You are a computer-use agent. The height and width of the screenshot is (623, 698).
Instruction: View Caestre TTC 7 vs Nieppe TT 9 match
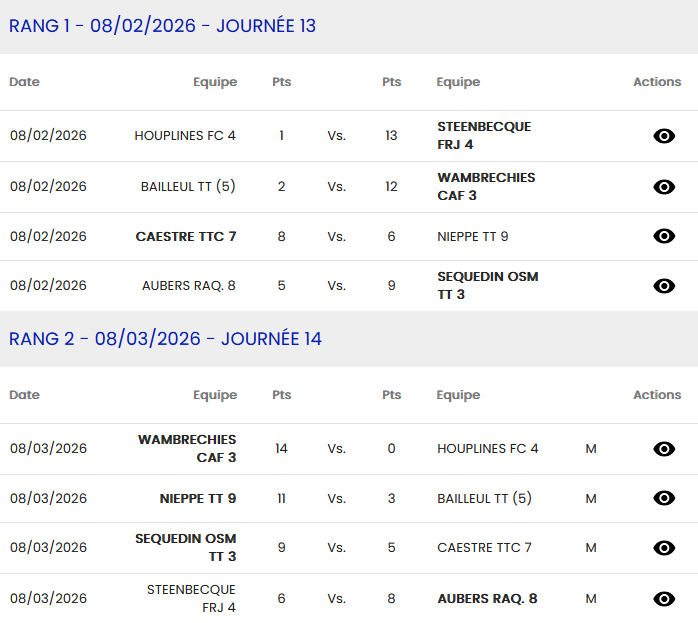[x=664, y=236]
